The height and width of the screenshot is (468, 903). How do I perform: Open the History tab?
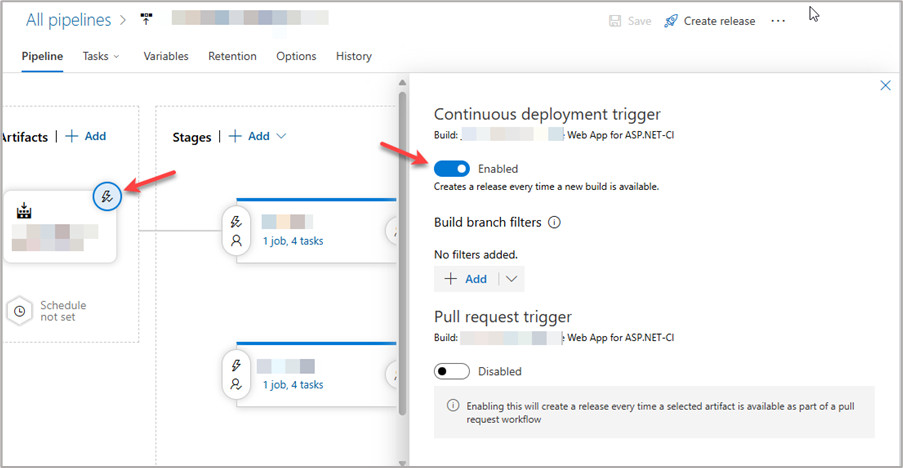(x=353, y=57)
